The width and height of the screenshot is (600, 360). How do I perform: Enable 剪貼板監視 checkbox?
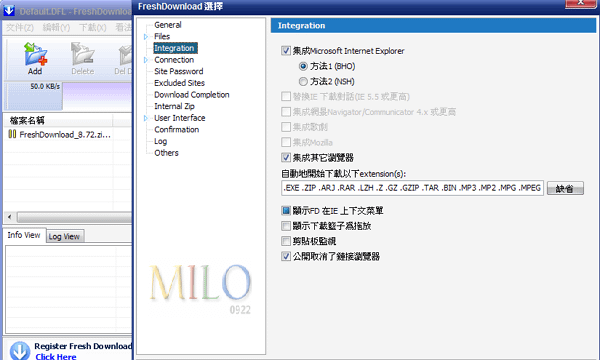pyautogui.click(x=286, y=241)
